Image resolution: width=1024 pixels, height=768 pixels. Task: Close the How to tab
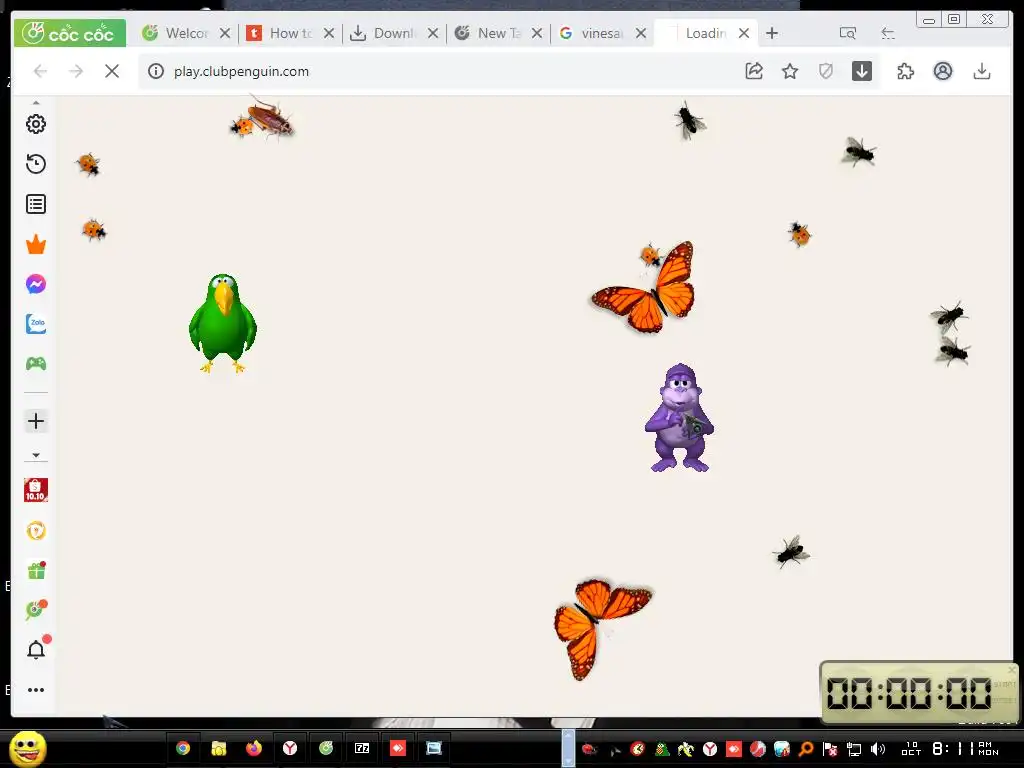point(329,33)
